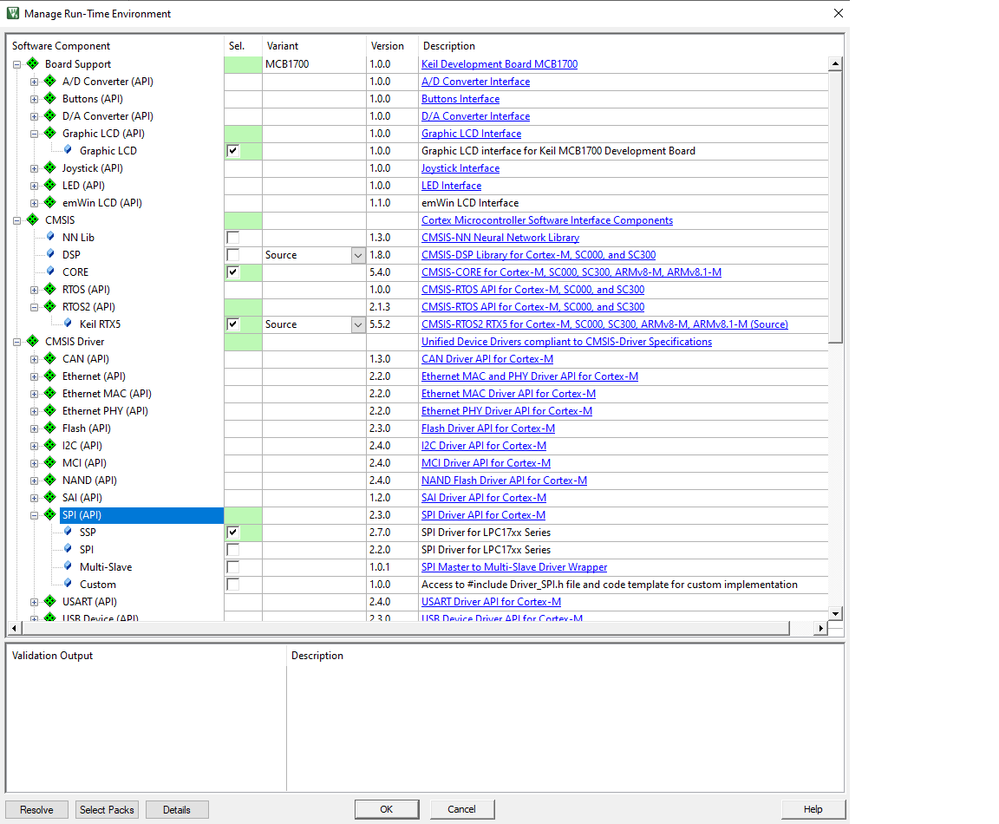This screenshot has height=824, width=999.
Task: Open SPI Master to Multi-Slave Driver Wrapper link
Action: [514, 567]
